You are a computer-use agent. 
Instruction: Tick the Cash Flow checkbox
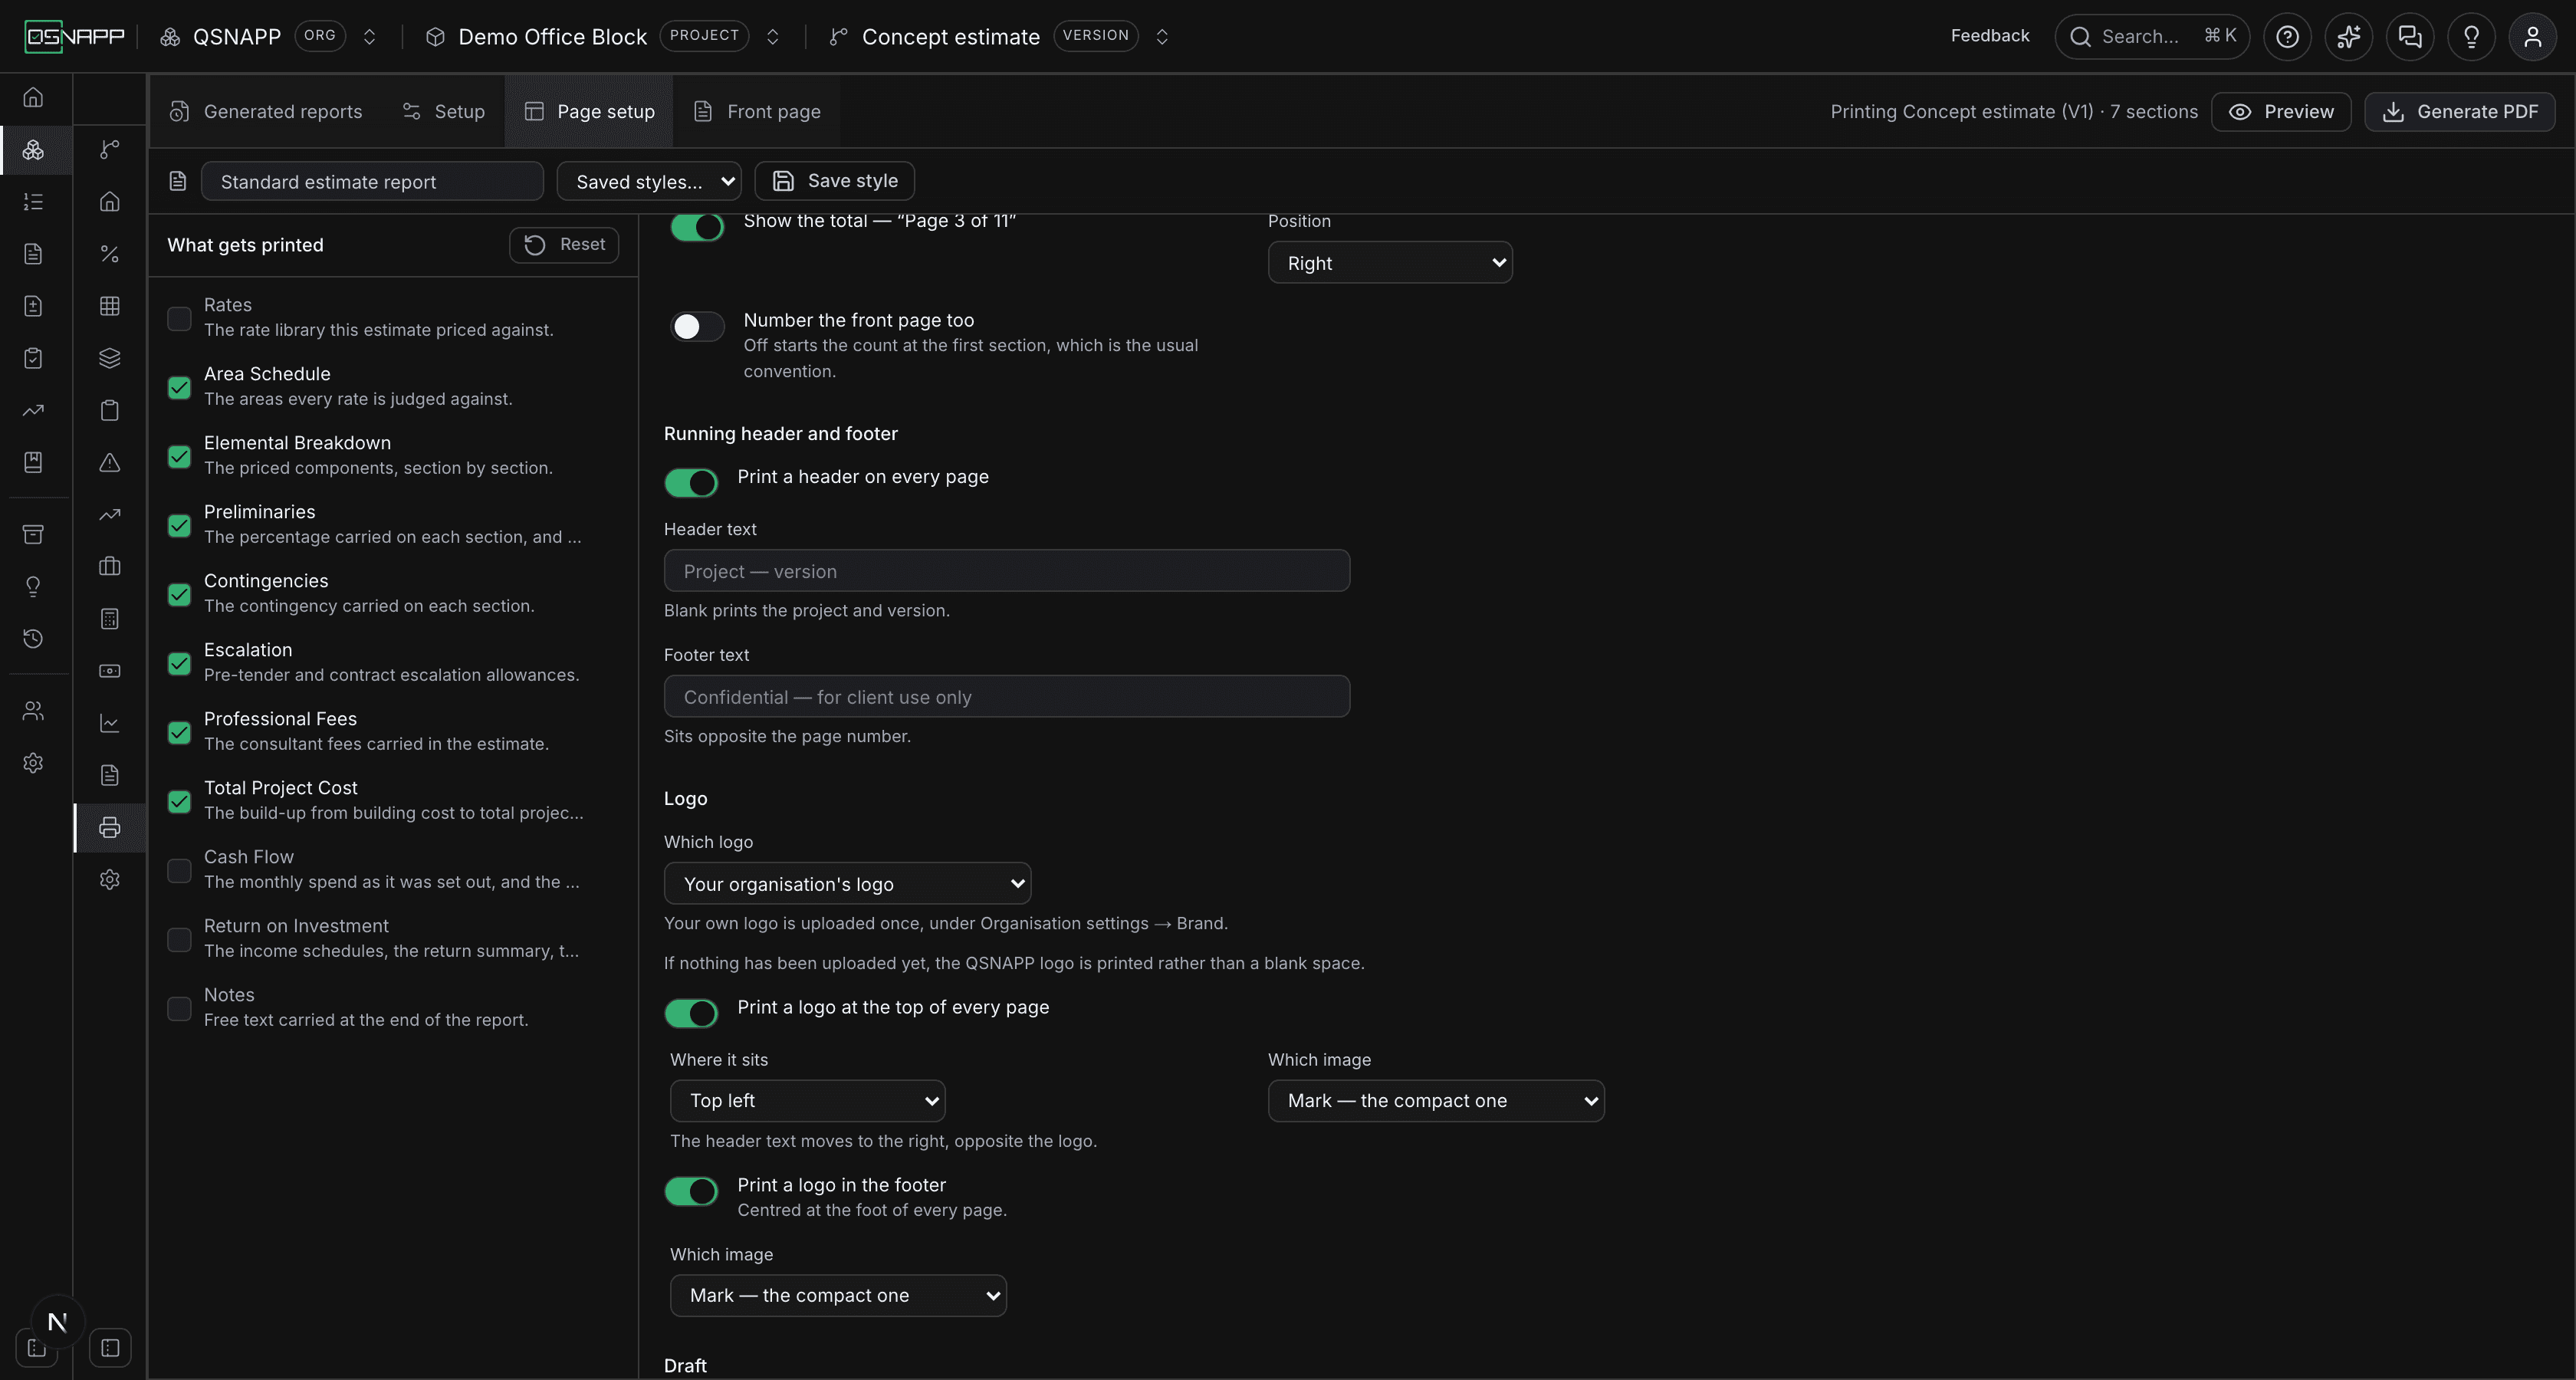coord(179,870)
